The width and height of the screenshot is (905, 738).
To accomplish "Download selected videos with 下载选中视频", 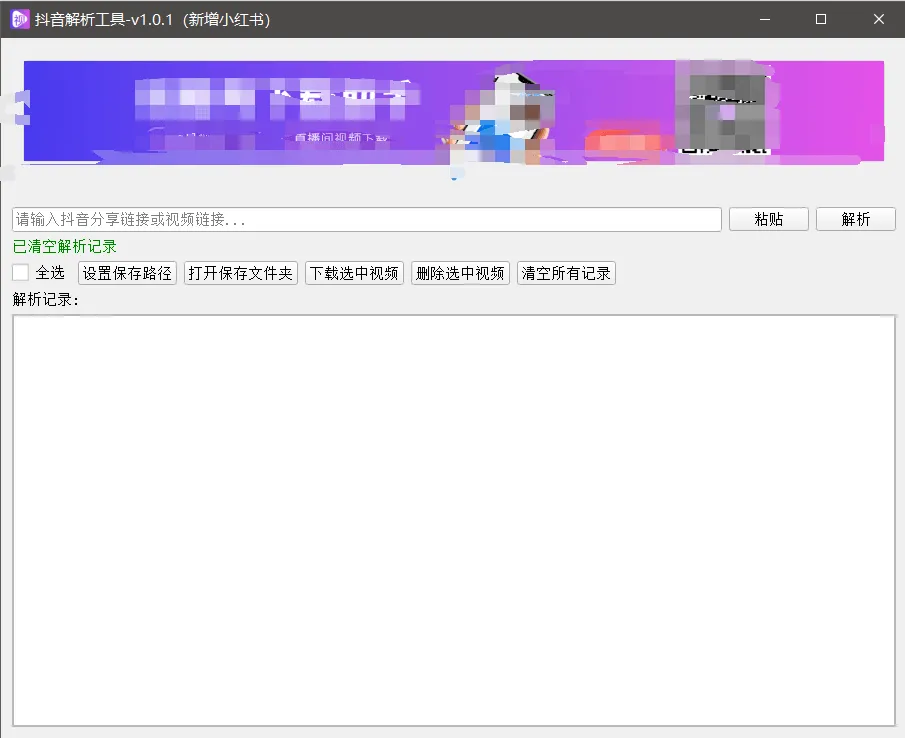I will [x=354, y=271].
